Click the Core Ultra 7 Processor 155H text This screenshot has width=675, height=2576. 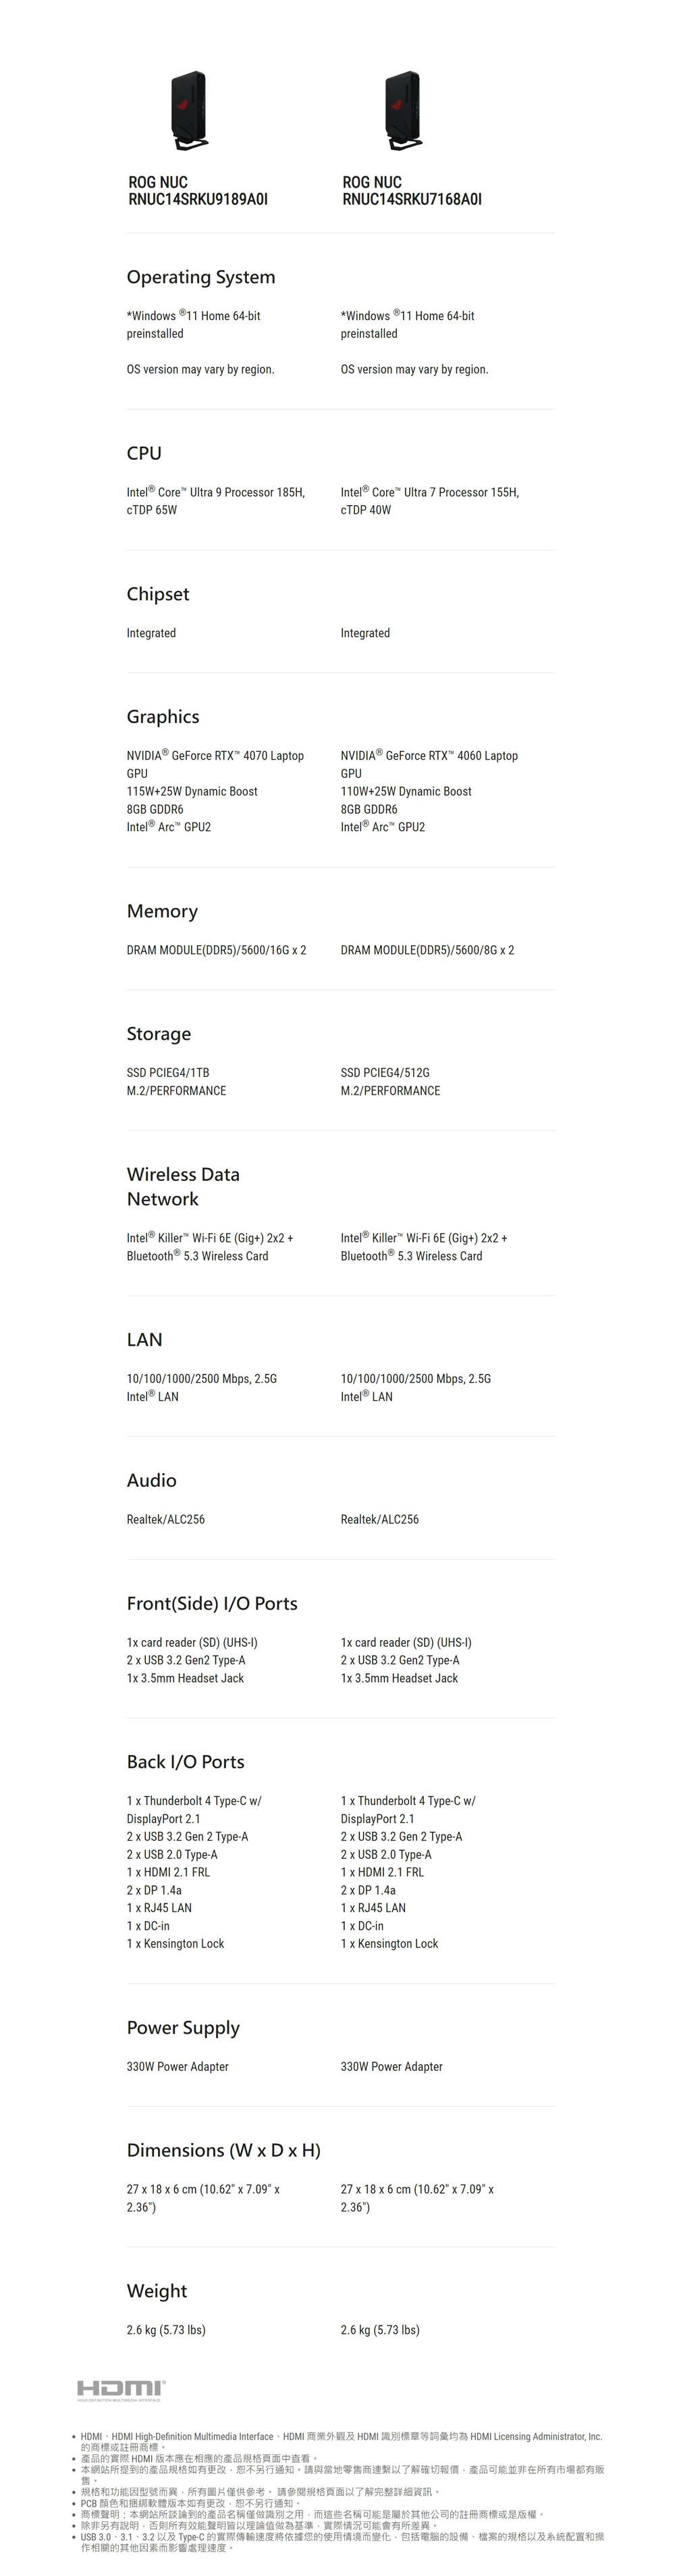[x=430, y=493]
